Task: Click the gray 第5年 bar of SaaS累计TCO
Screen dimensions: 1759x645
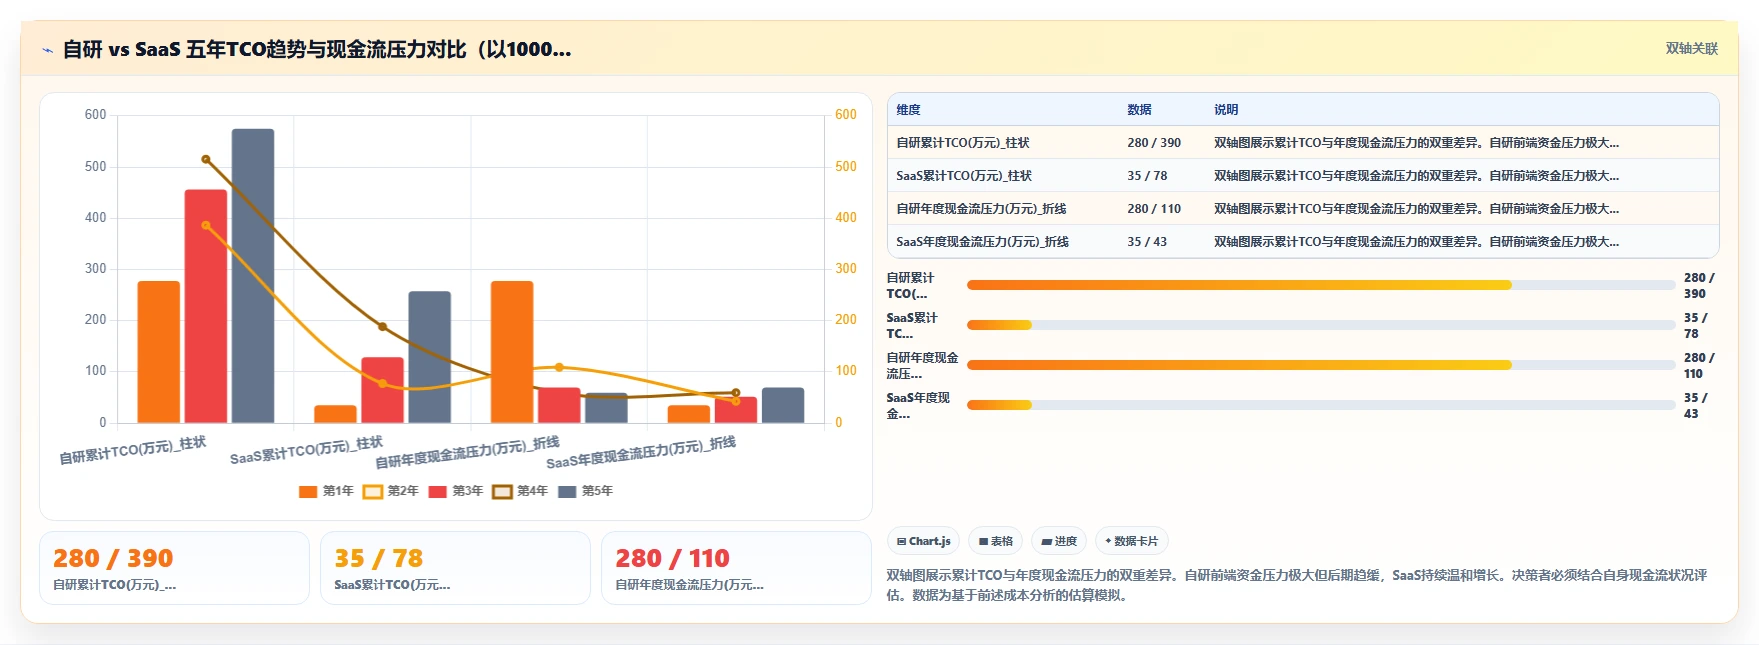Action: point(430,357)
